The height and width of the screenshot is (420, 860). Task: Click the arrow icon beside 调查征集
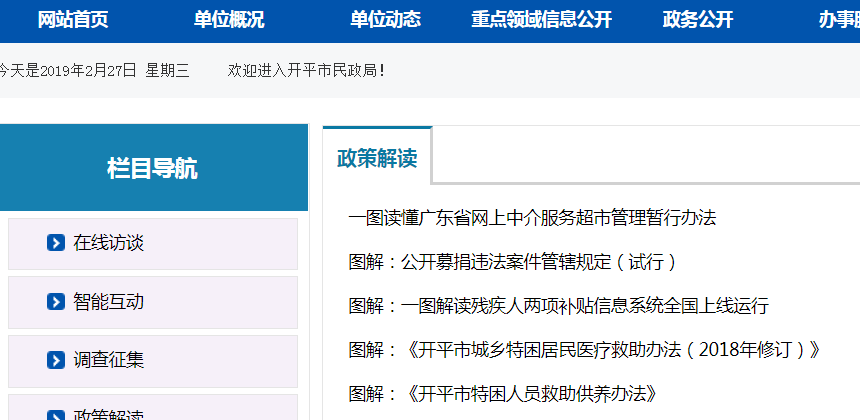click(56, 360)
